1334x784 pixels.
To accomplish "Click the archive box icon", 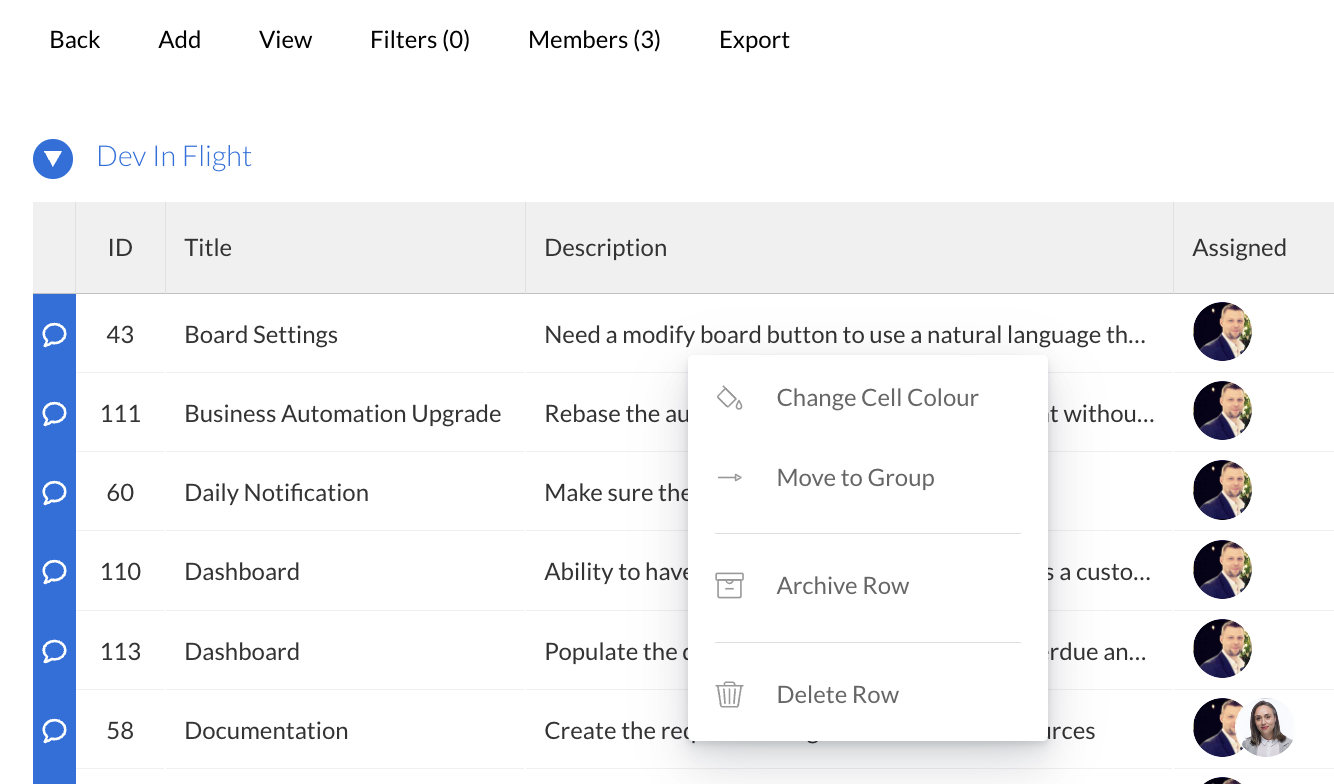I will click(730, 586).
